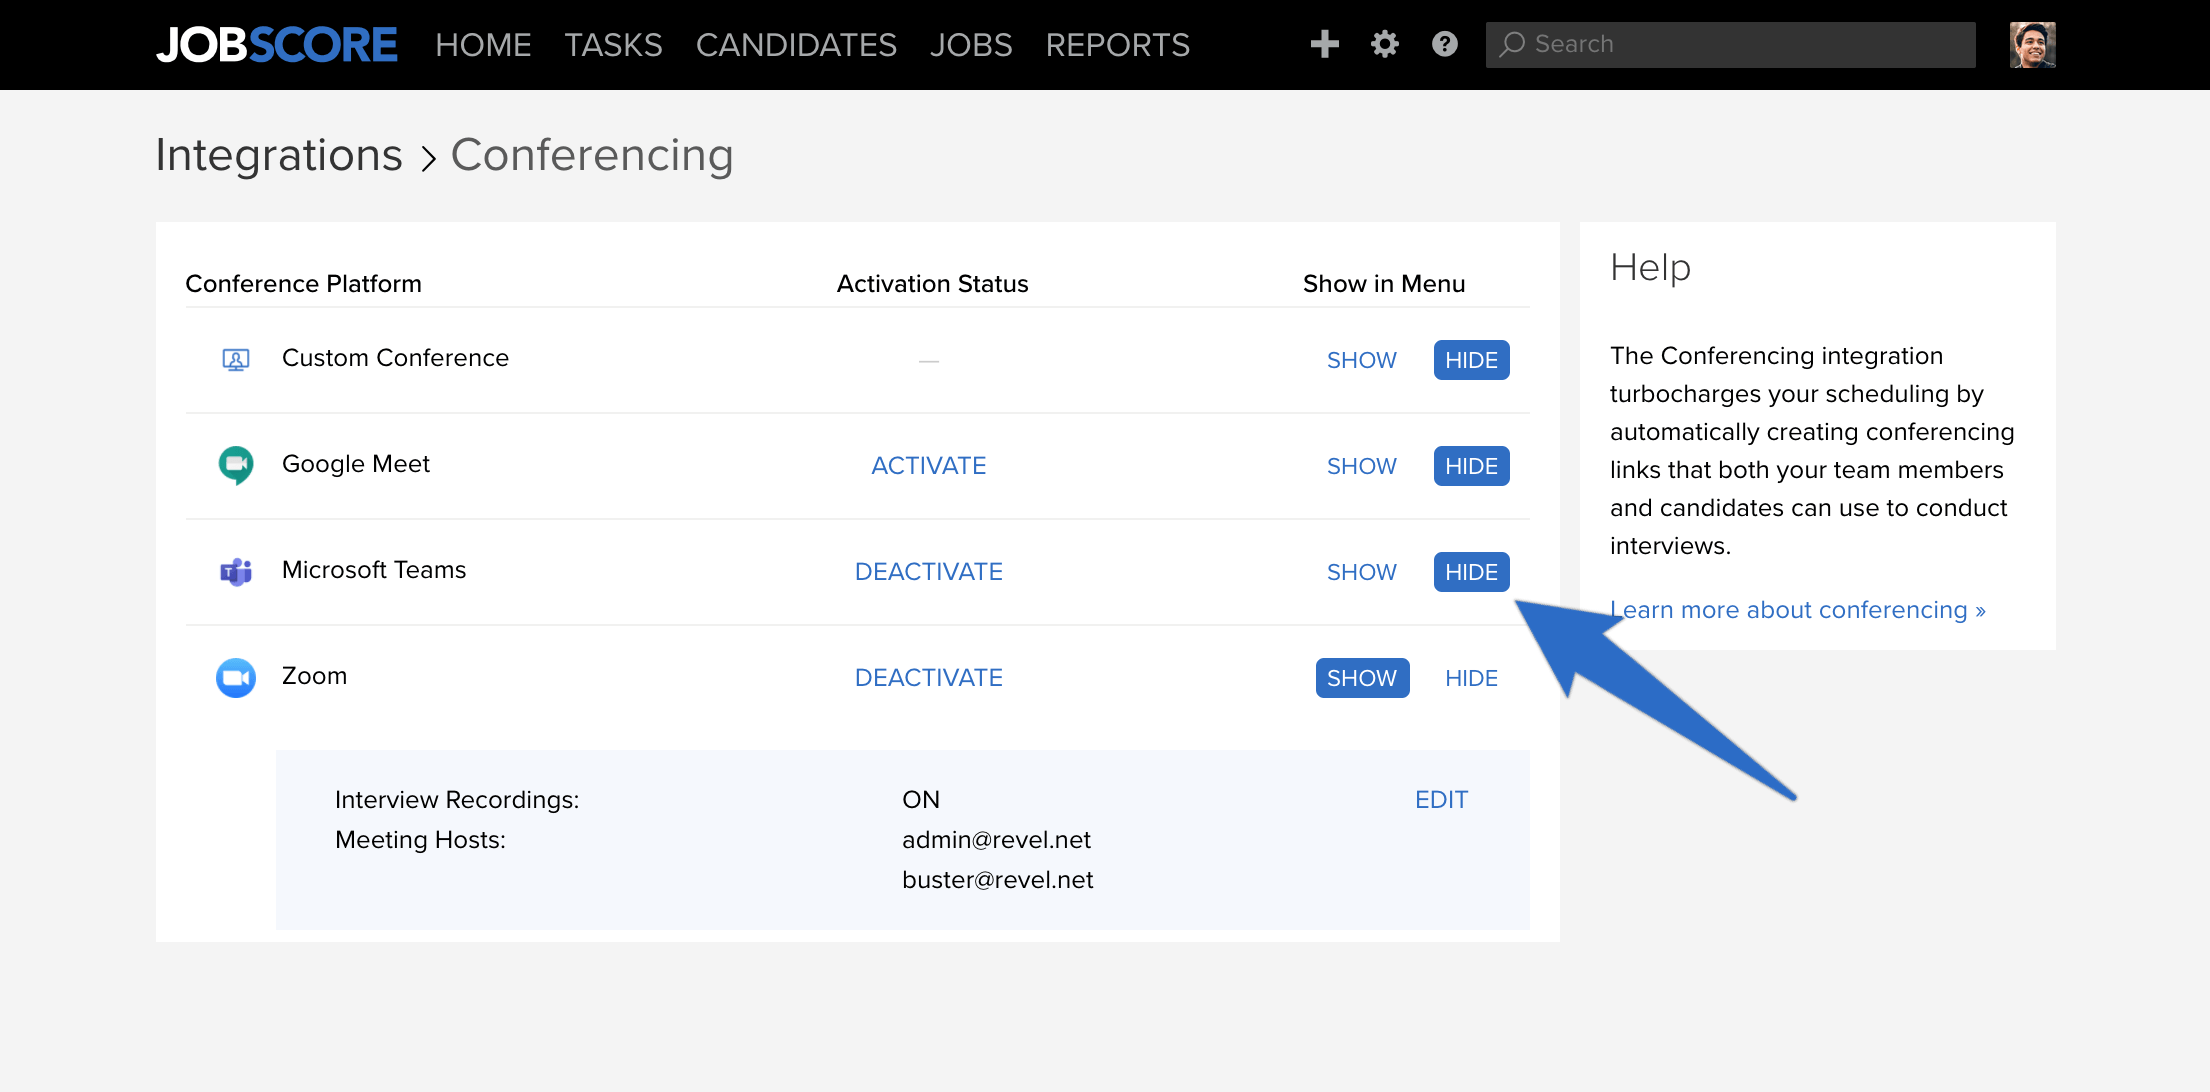Click the Custom Conference platform name

(395, 358)
